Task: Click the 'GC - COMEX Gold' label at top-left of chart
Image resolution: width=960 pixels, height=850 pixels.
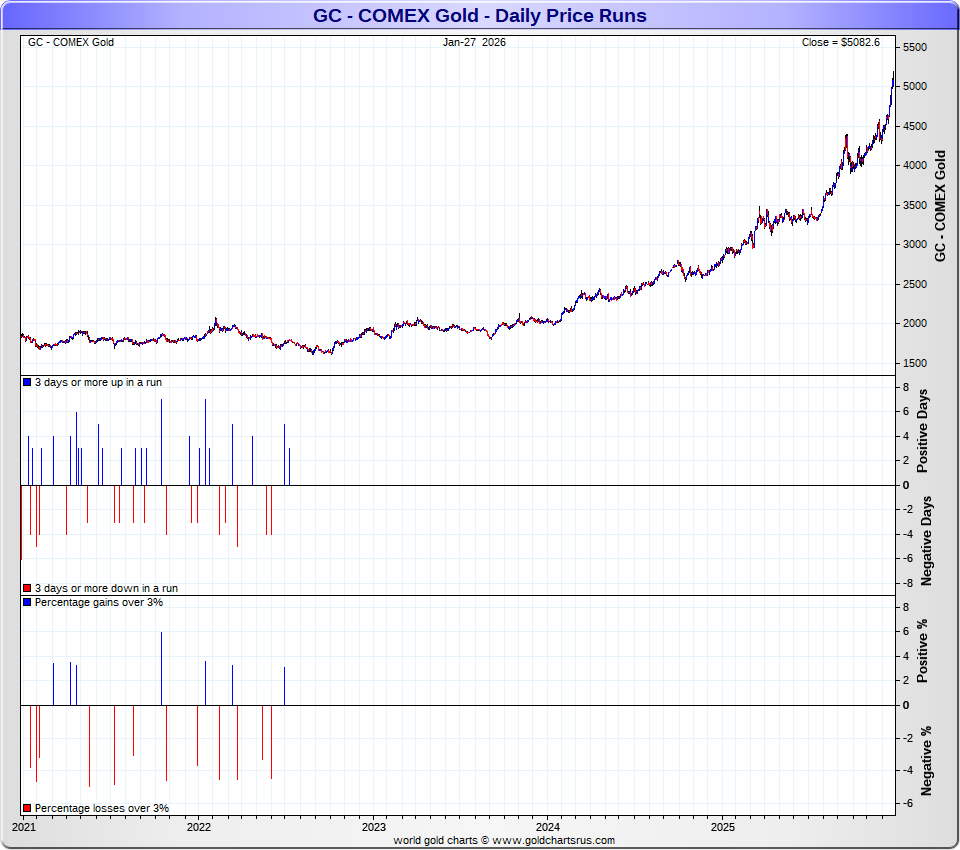Action: pyautogui.click(x=71, y=42)
